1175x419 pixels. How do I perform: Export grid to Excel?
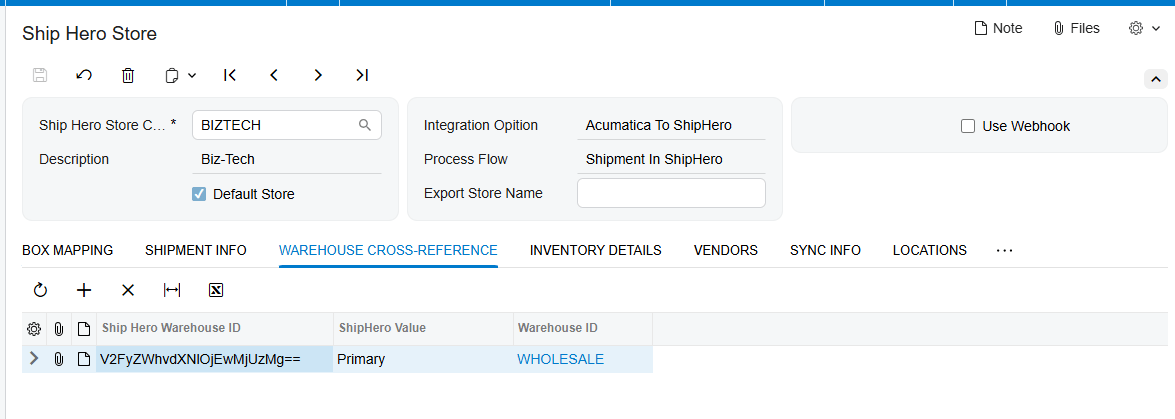[x=216, y=290]
